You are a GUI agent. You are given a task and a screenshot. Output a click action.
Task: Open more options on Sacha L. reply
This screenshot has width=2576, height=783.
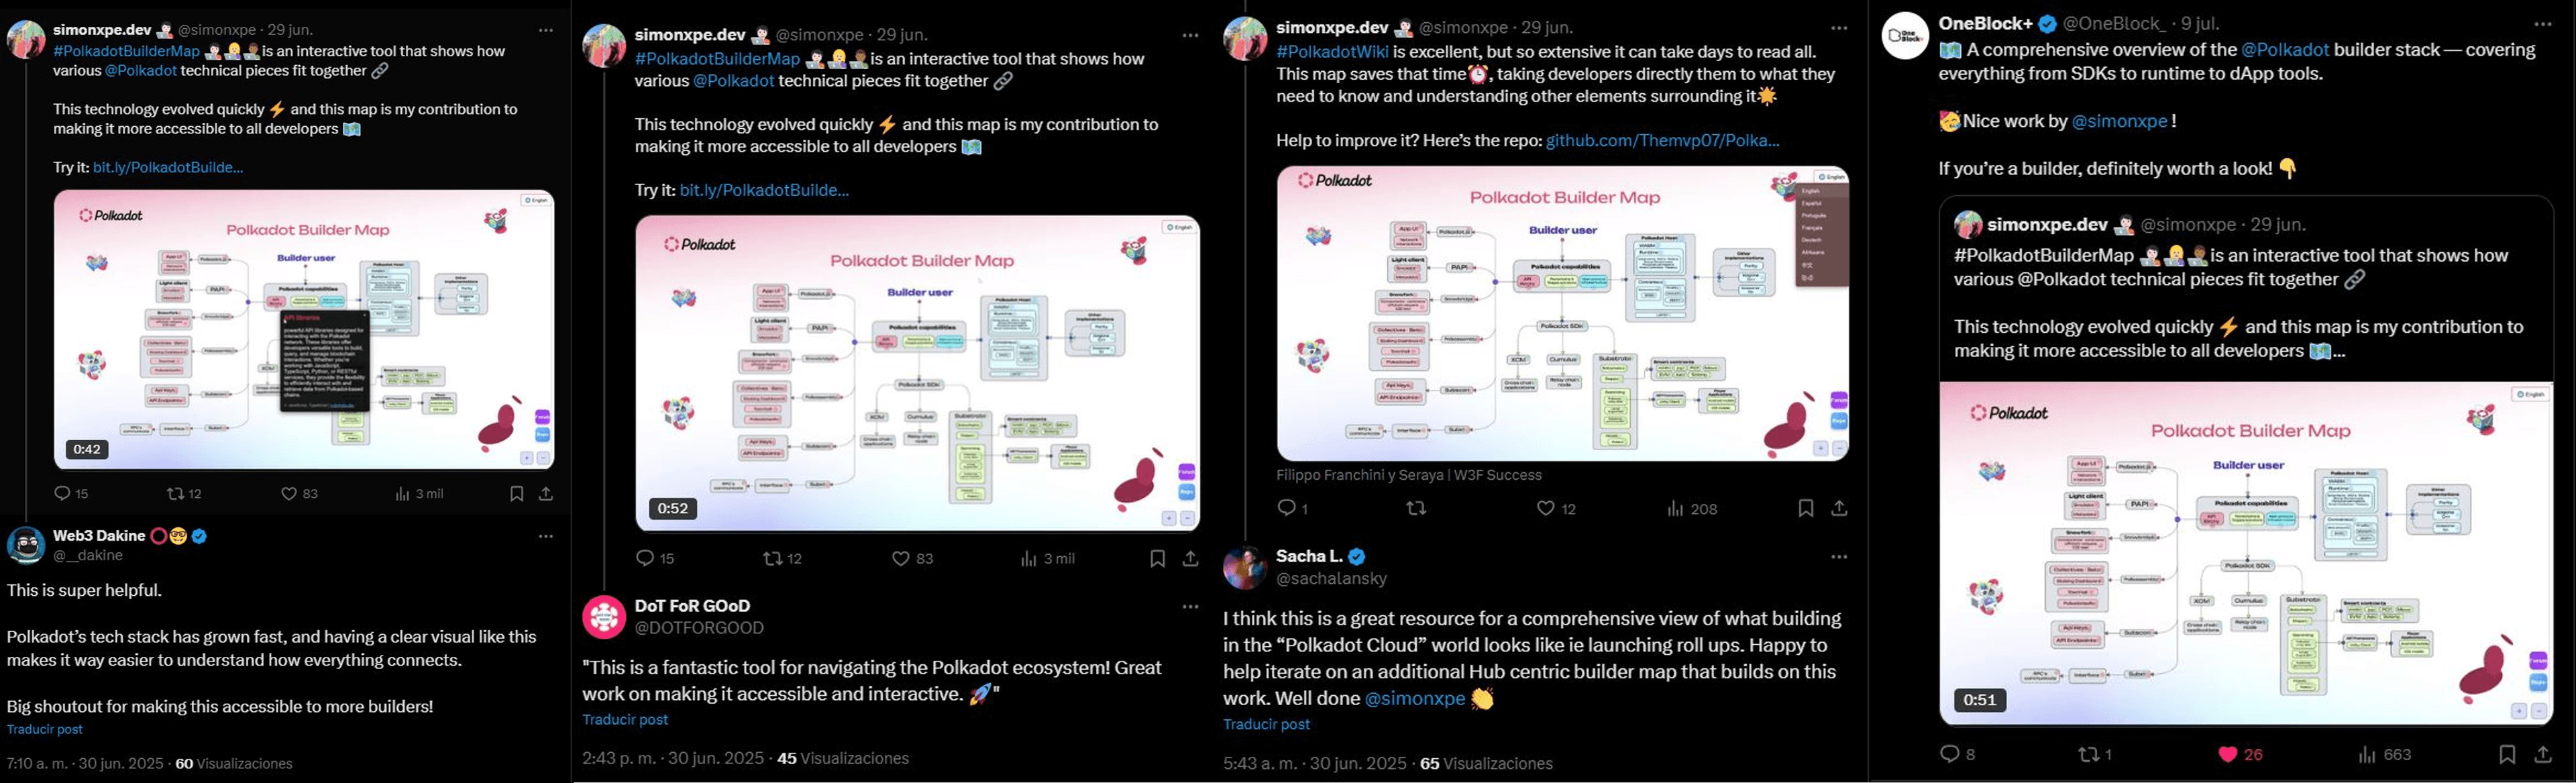(x=1839, y=557)
